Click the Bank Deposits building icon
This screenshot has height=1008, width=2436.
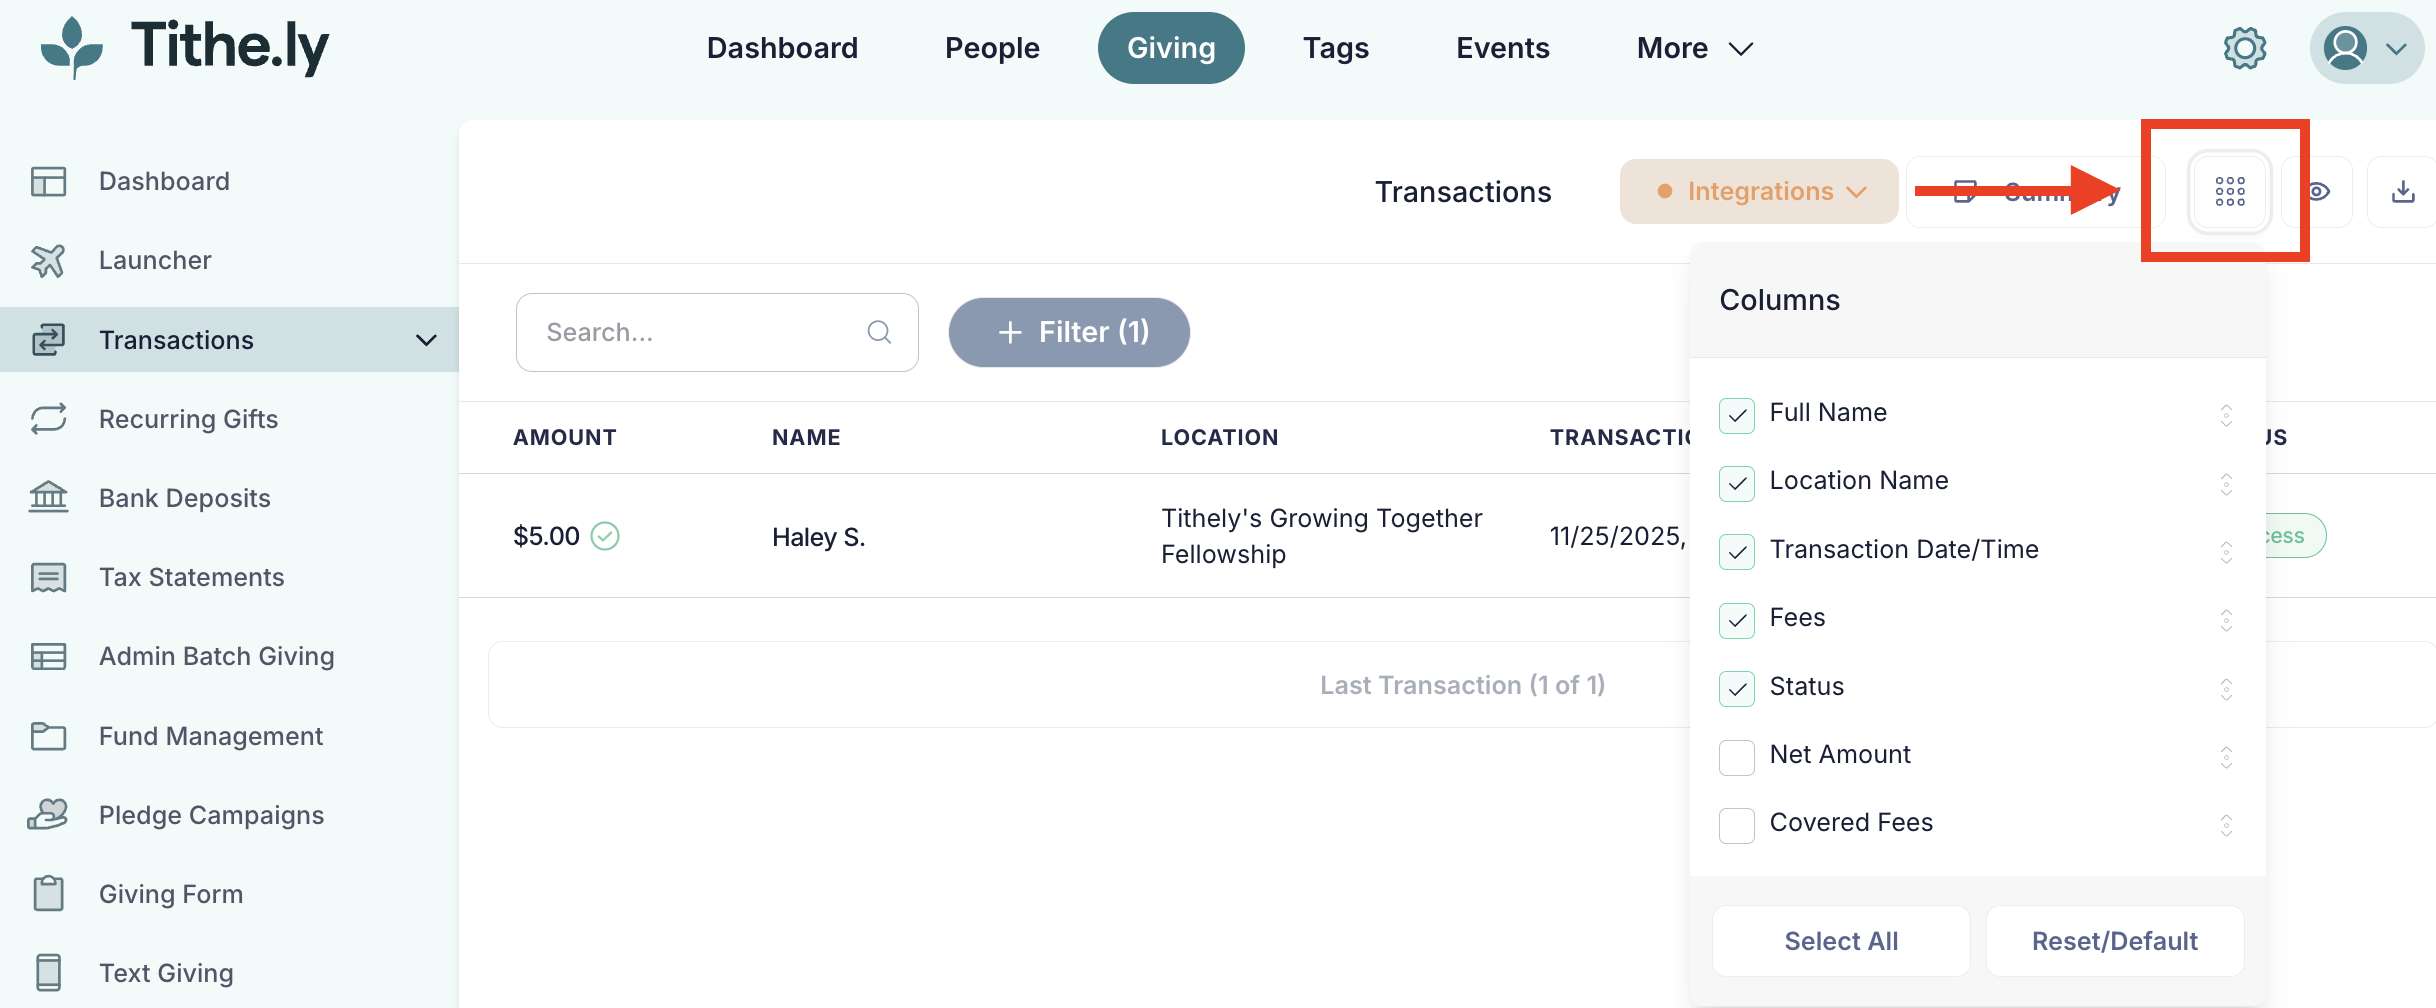48,497
